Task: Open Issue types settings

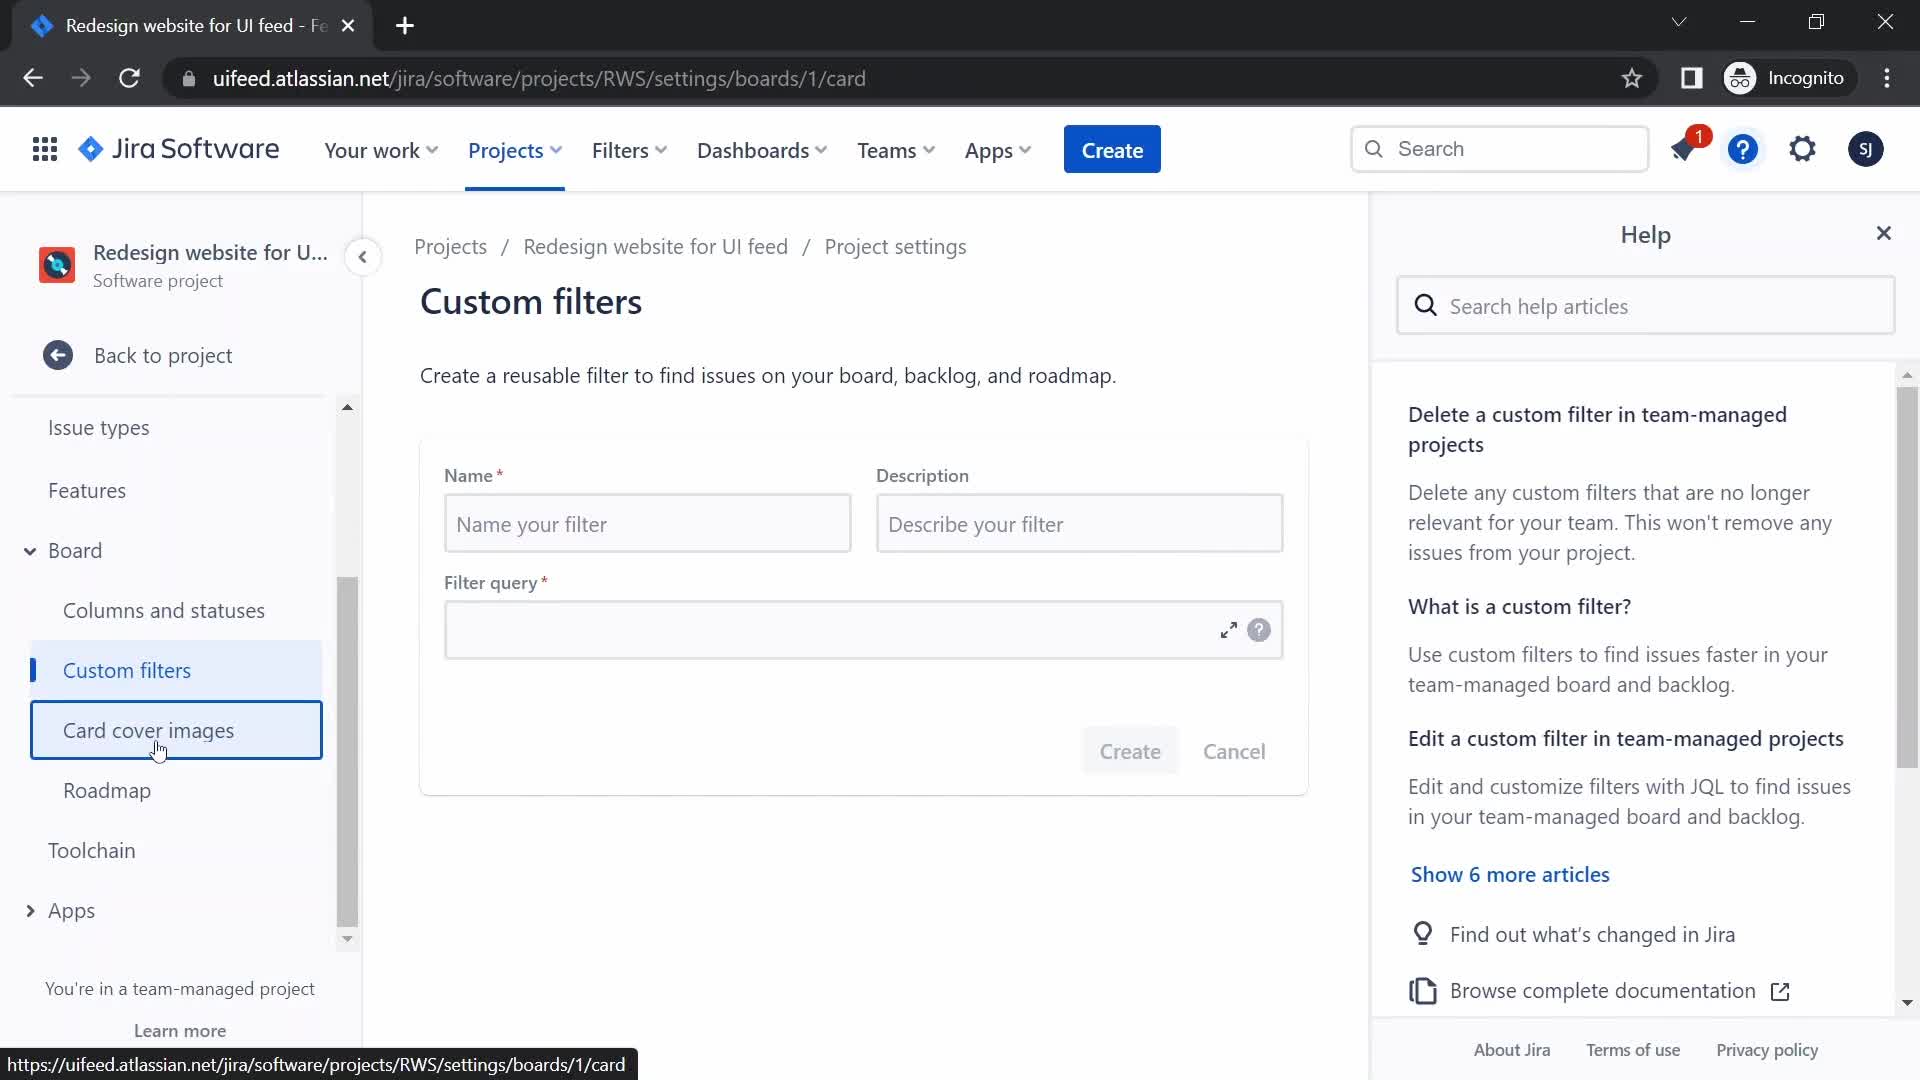Action: (x=99, y=427)
